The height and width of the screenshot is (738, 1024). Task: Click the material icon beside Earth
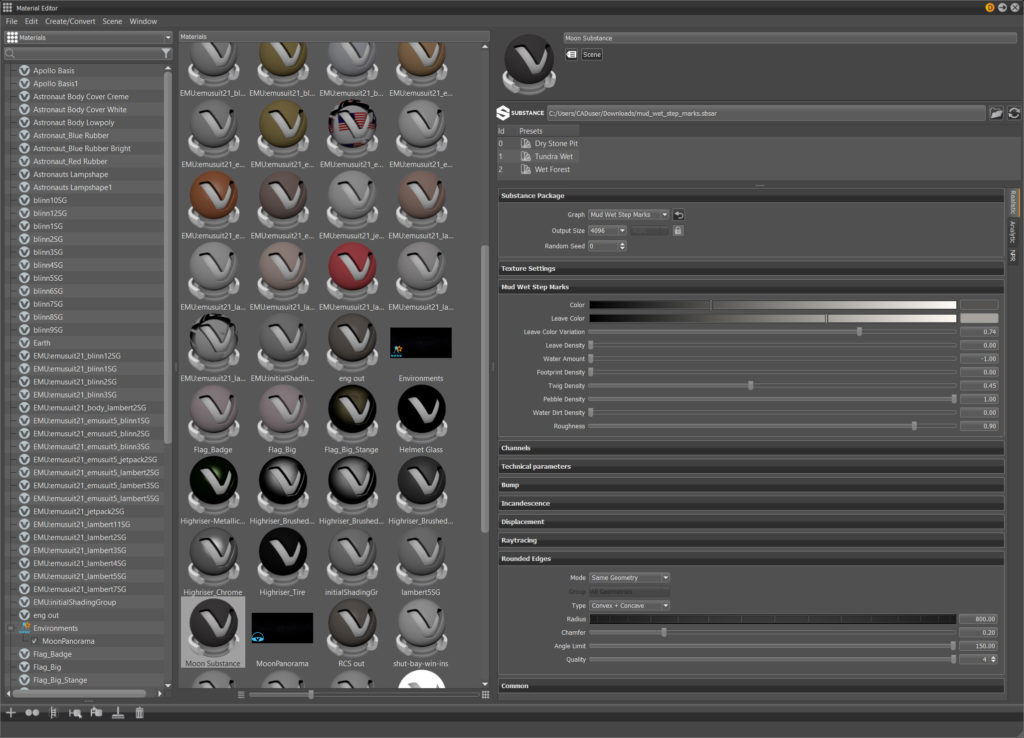[x=24, y=343]
